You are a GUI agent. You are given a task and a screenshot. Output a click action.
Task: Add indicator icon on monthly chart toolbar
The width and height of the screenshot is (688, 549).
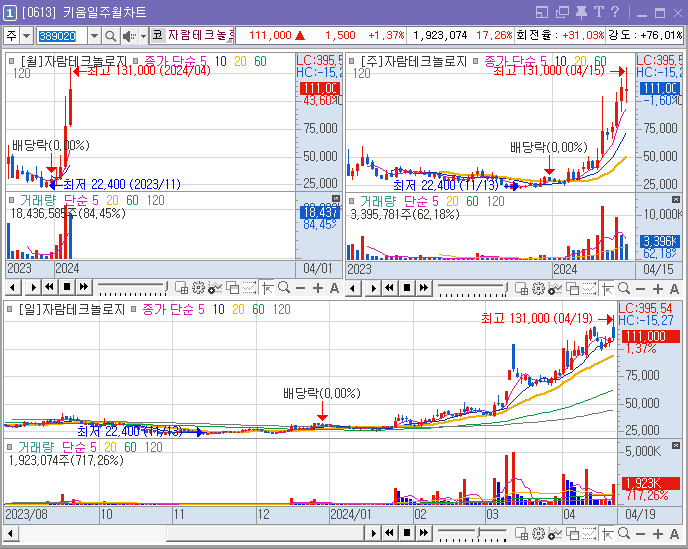point(215,288)
